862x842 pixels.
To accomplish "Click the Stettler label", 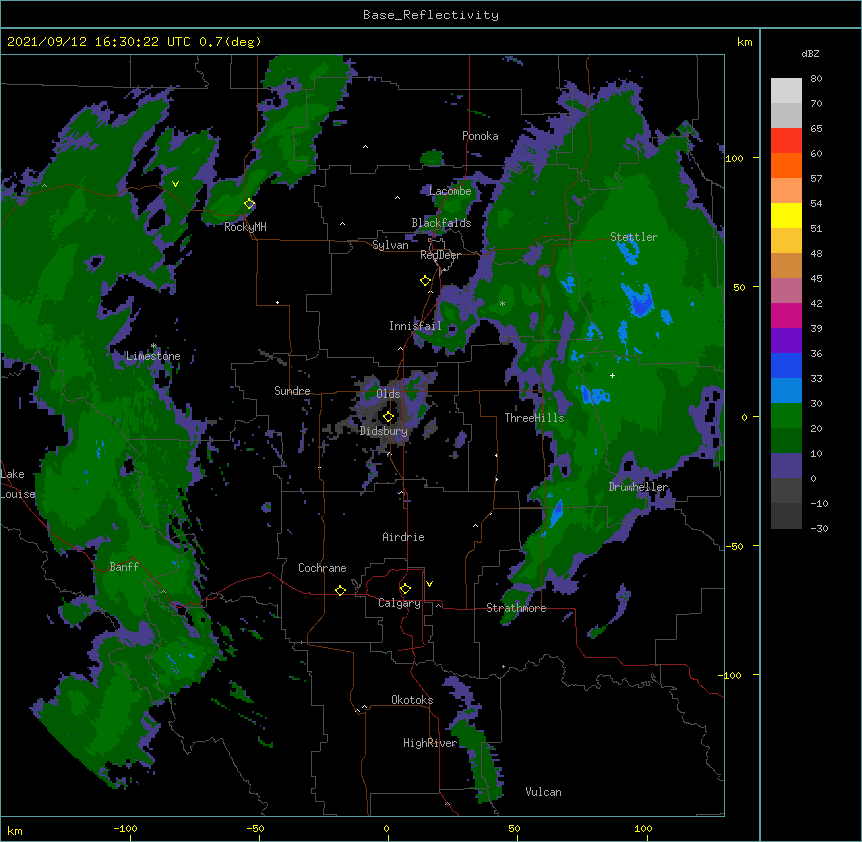I will coord(634,237).
